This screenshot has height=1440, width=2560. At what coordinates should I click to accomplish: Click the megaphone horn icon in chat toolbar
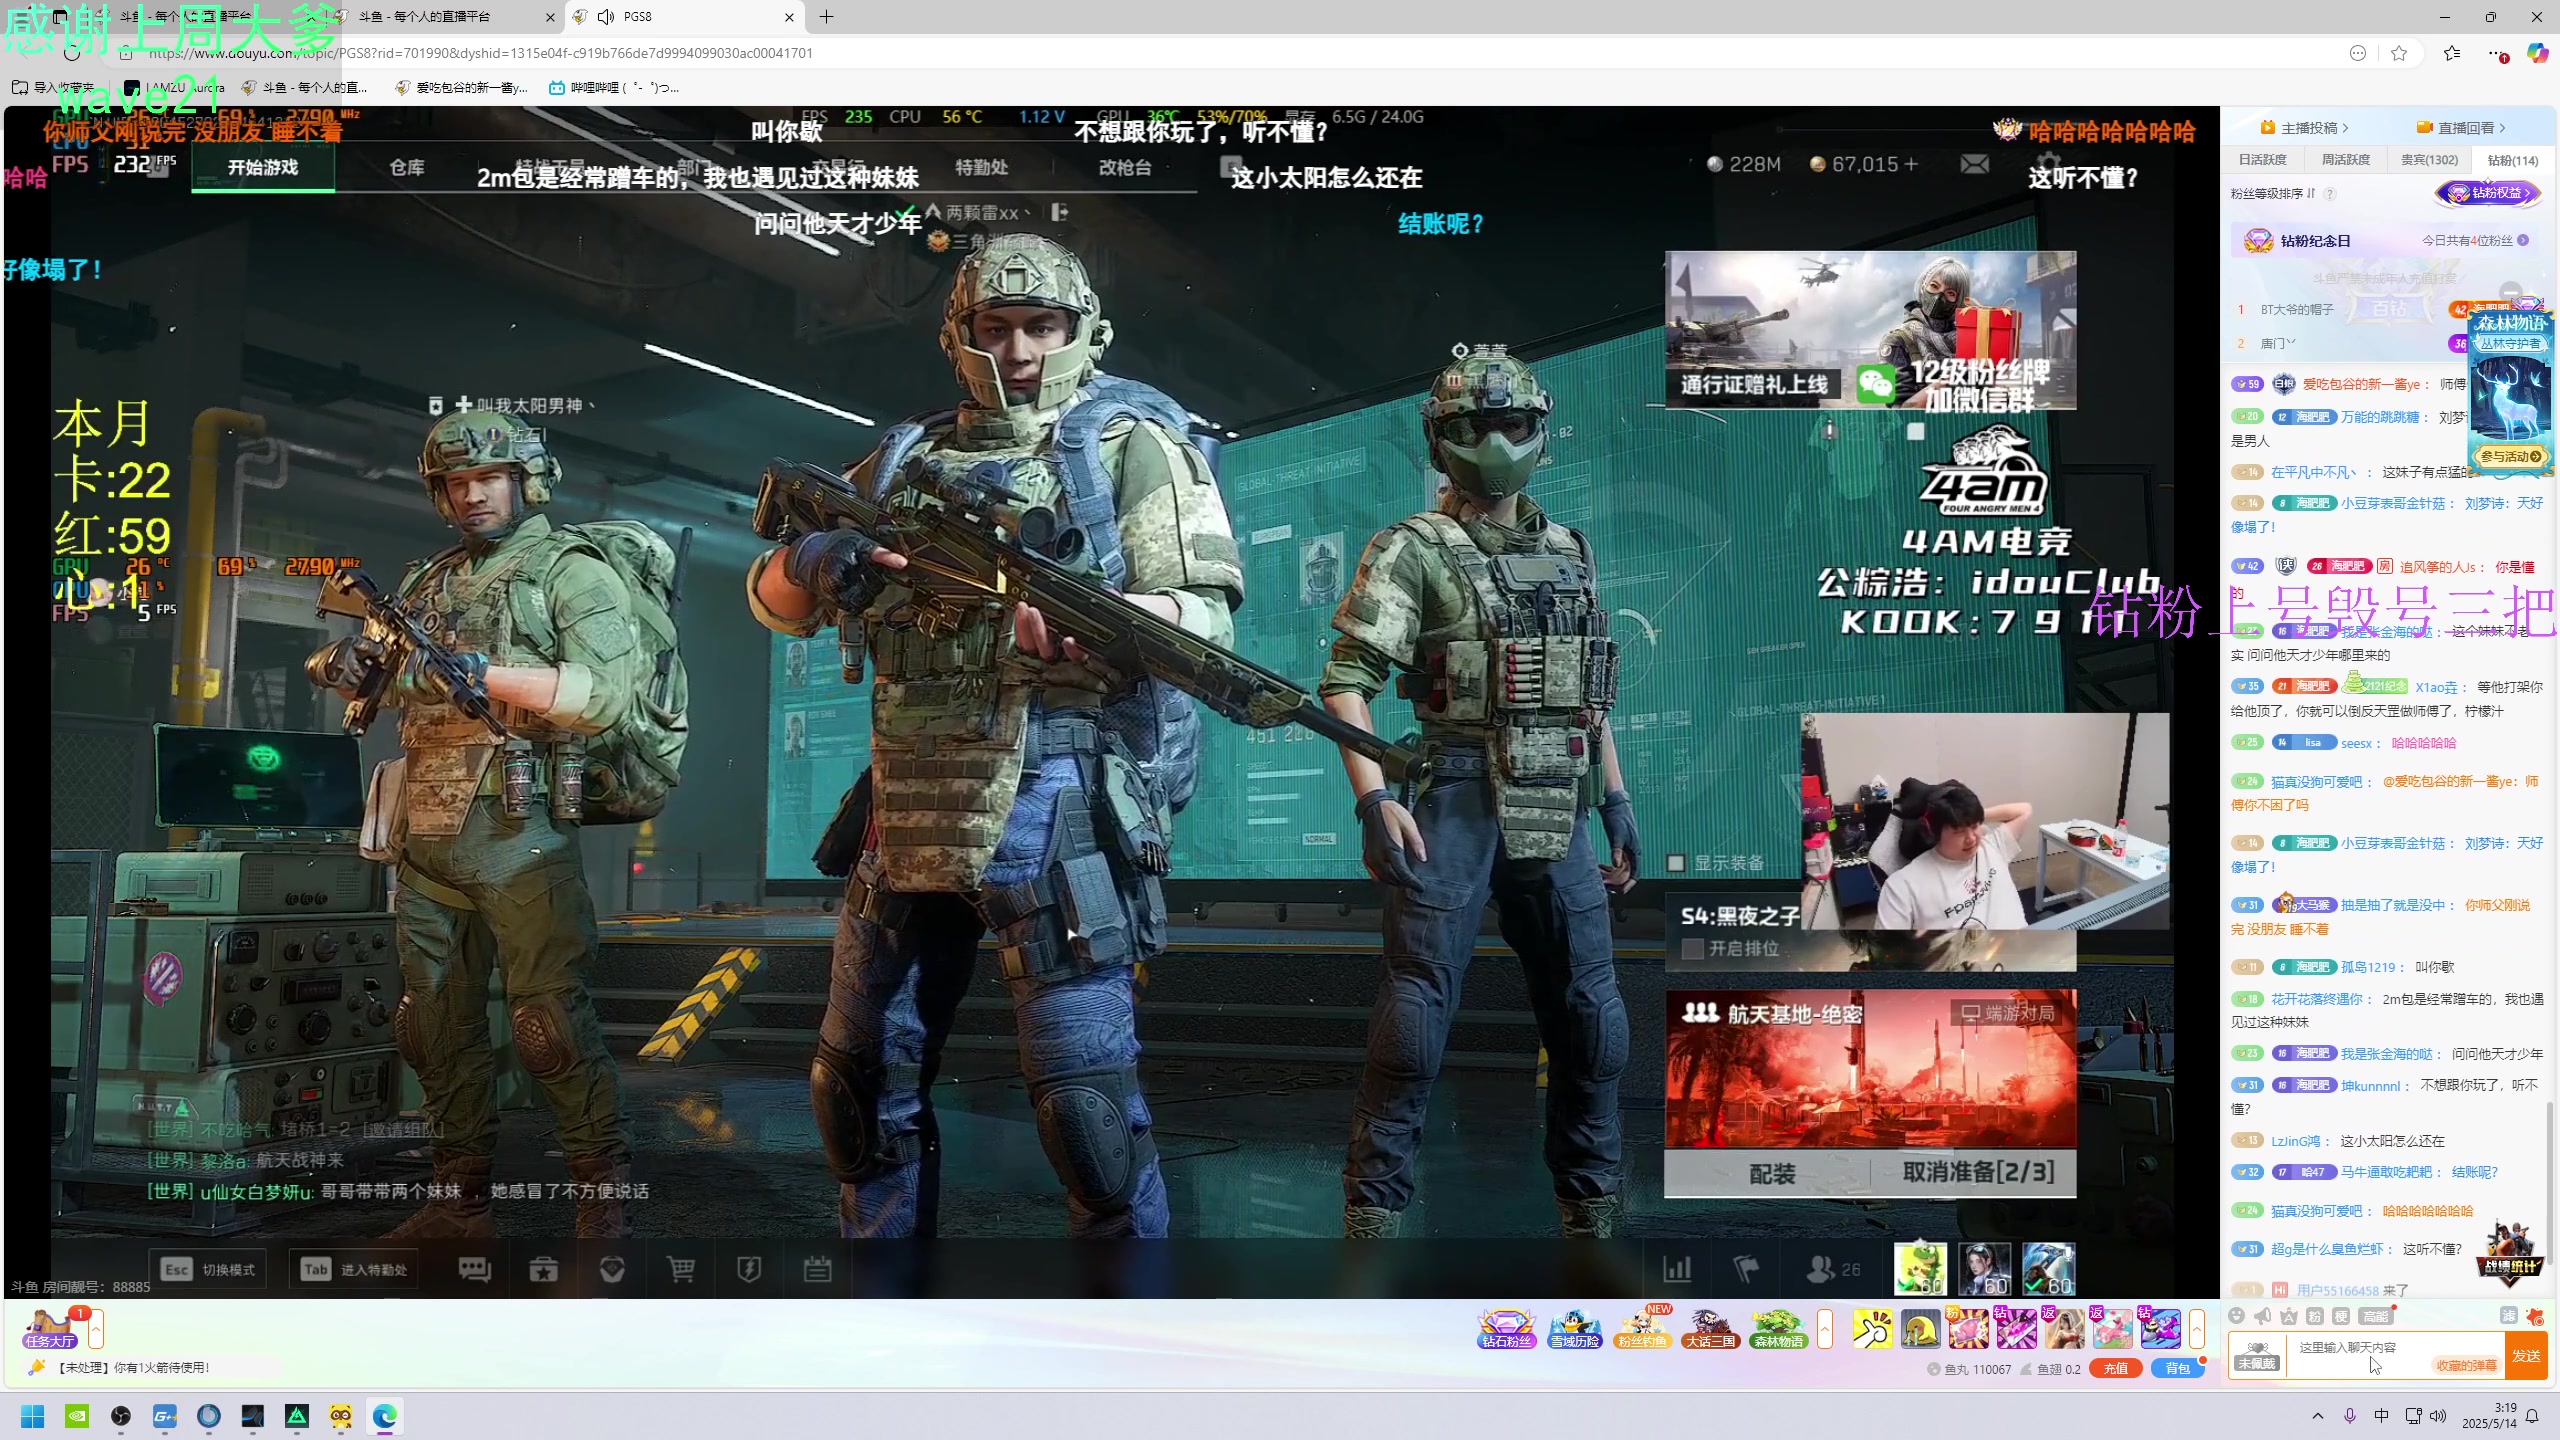point(2263,1316)
